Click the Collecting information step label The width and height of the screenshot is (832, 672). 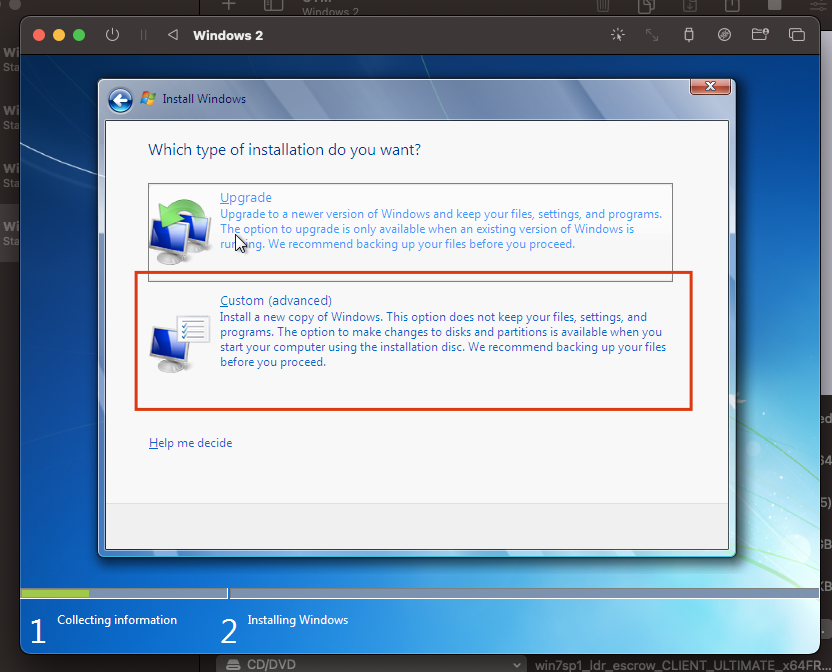click(x=117, y=620)
